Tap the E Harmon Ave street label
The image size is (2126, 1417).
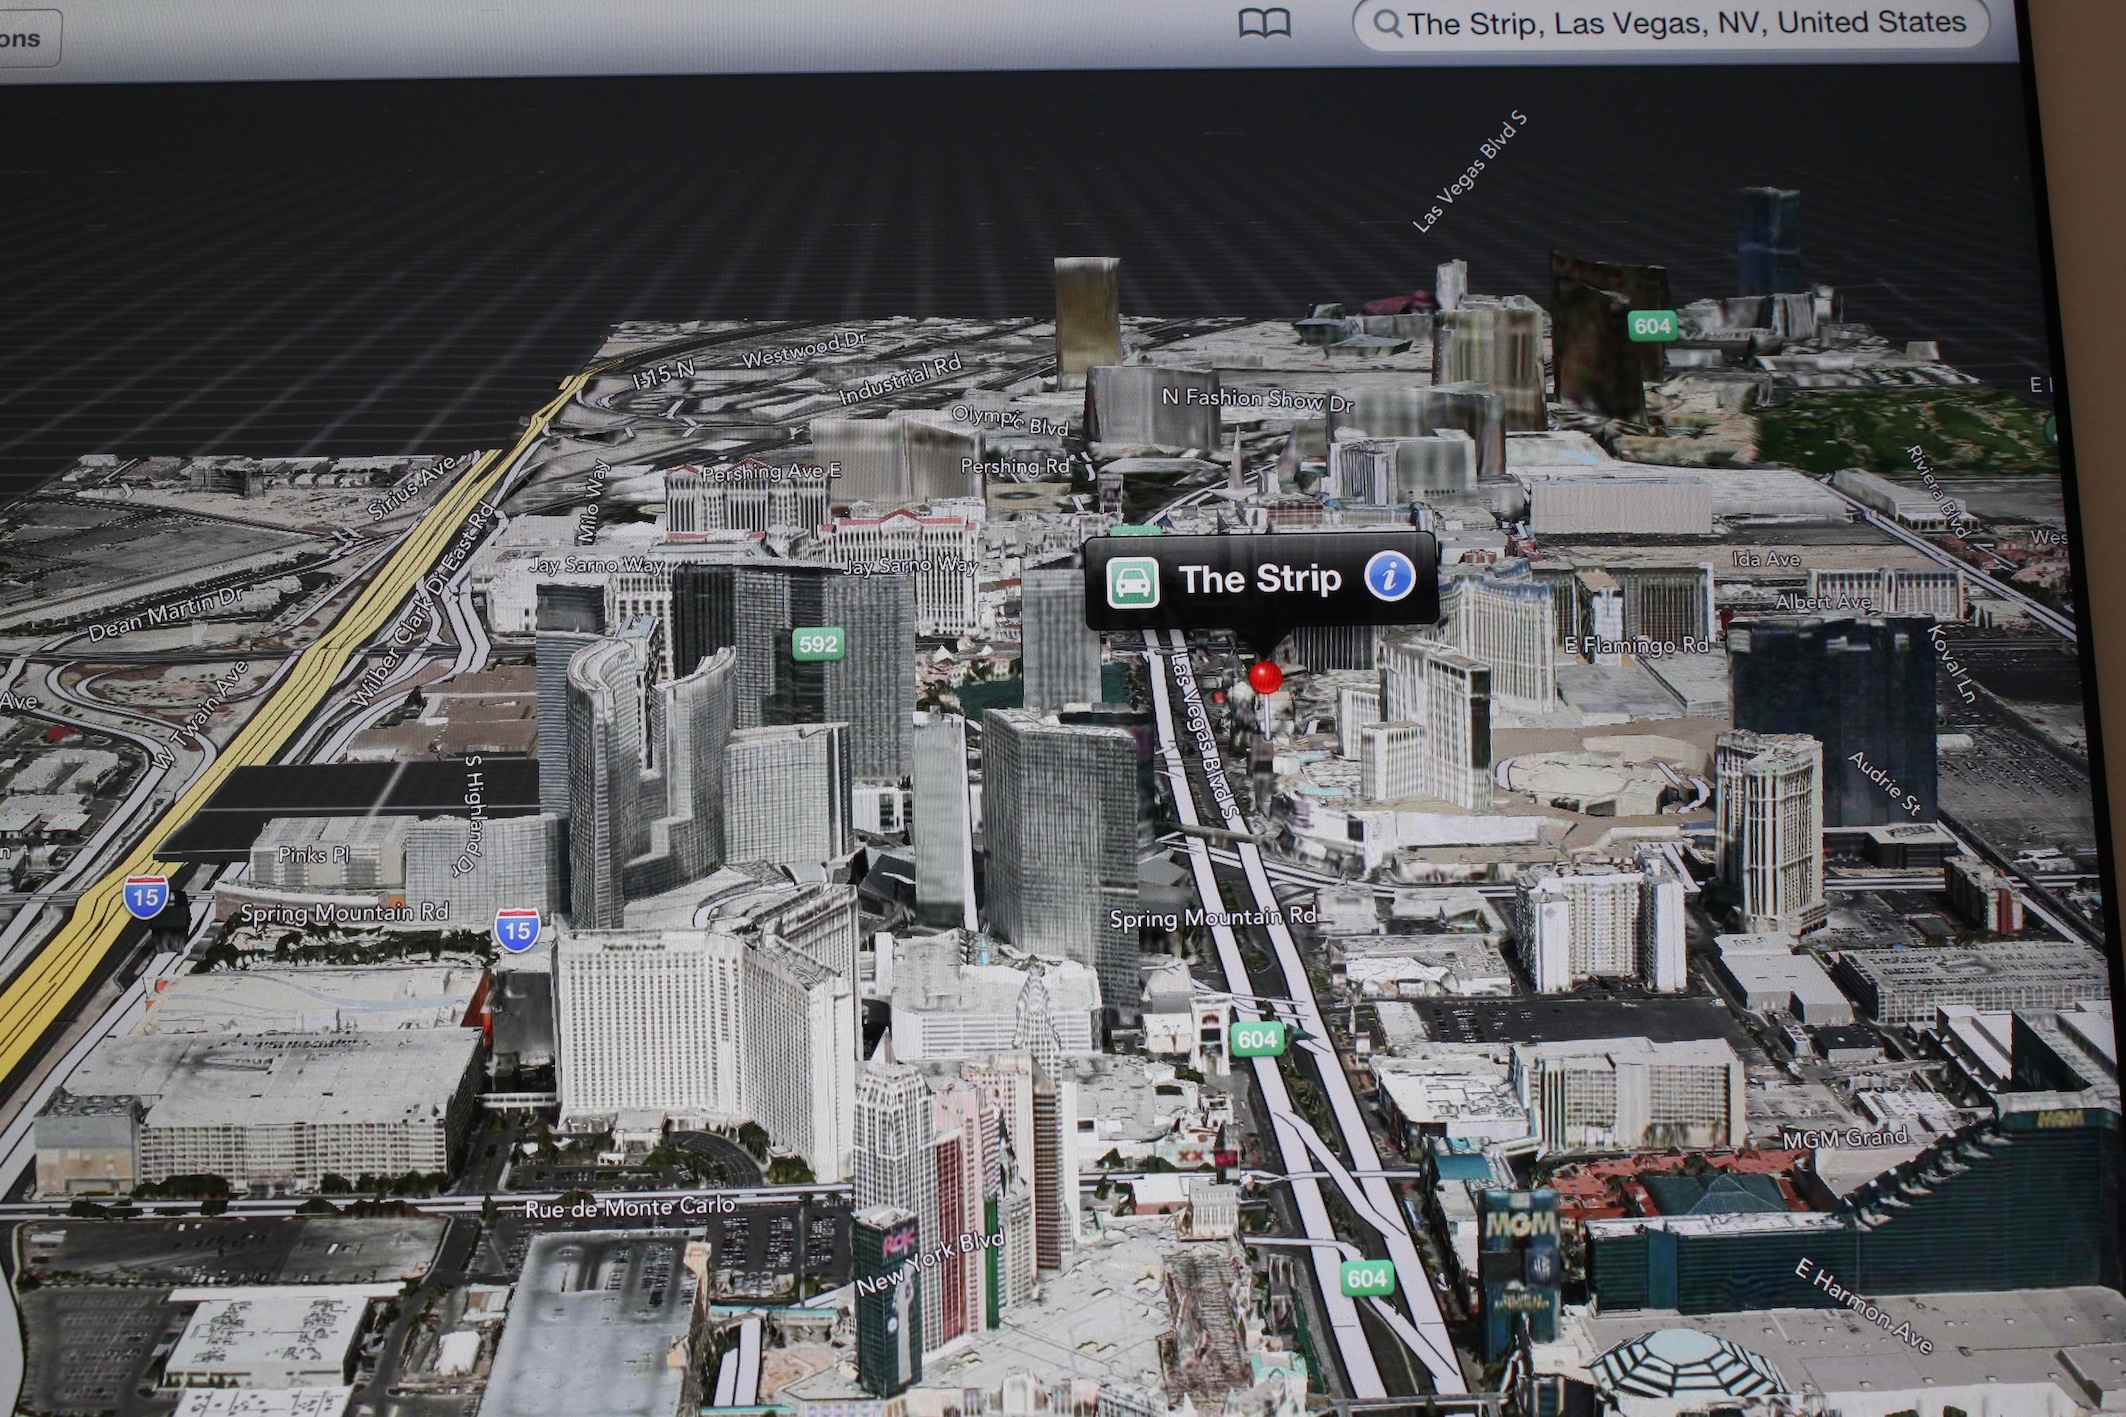coord(1863,1306)
